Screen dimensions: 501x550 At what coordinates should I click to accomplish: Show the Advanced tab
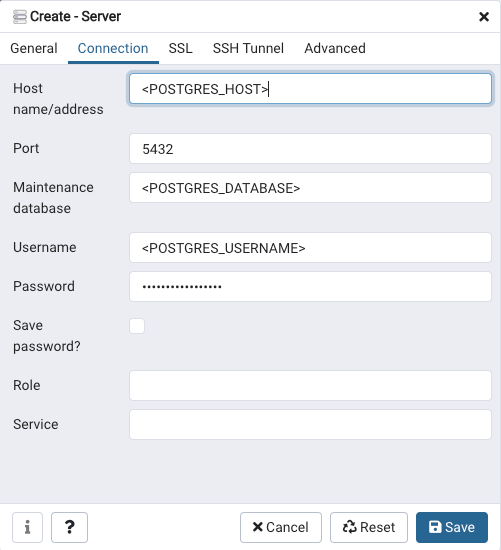[335, 48]
